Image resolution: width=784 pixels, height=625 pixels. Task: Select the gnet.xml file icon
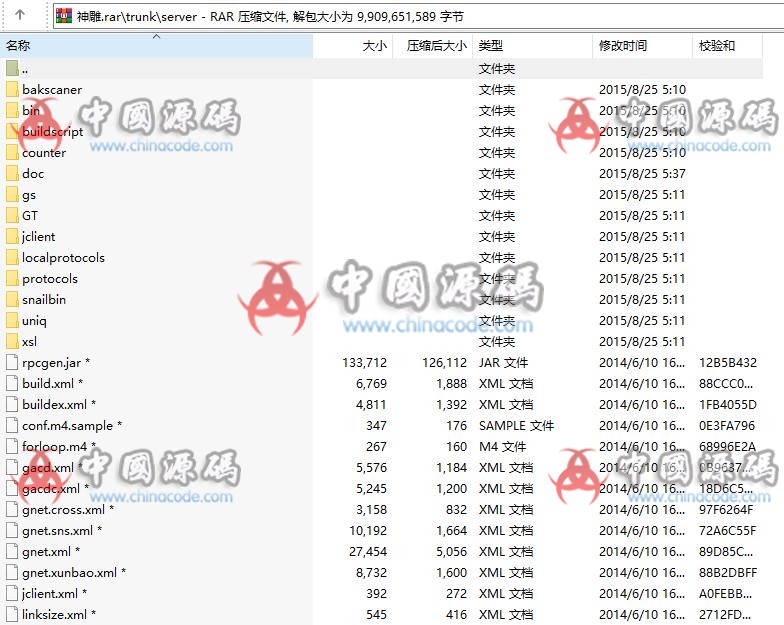tap(12, 552)
